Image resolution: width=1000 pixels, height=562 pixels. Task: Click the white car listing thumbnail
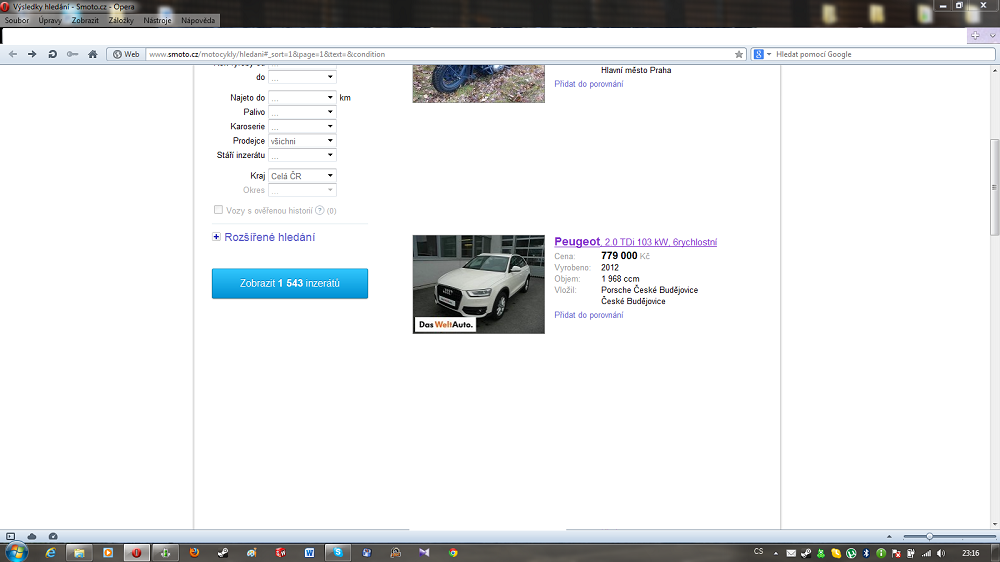(x=478, y=284)
